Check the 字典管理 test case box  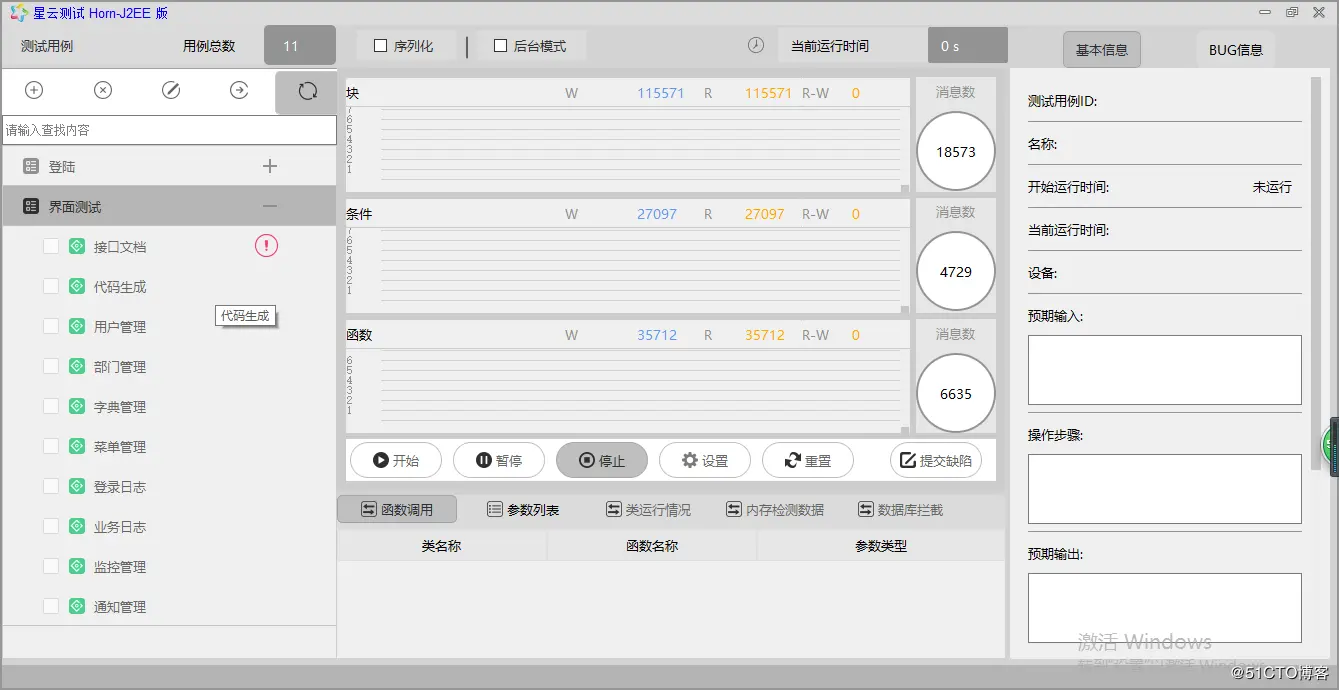[50, 406]
